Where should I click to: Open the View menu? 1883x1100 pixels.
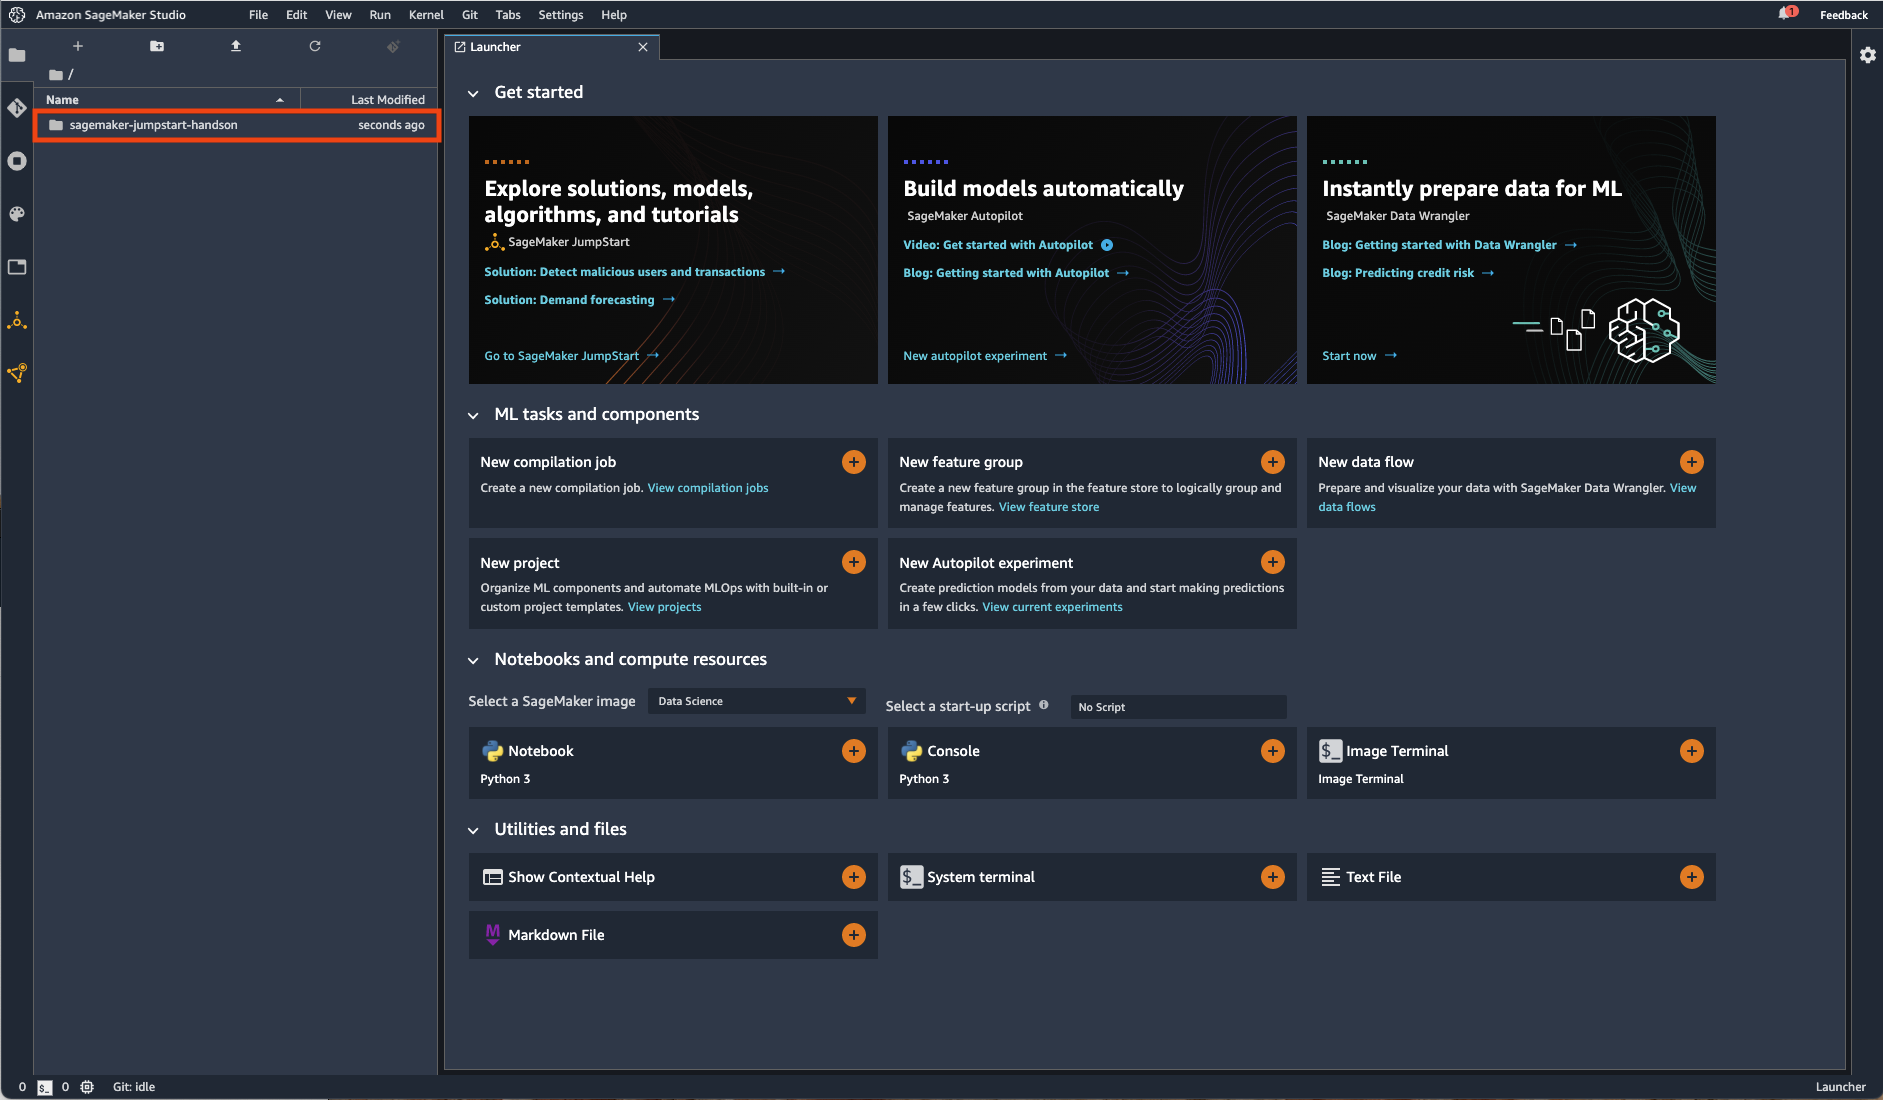click(338, 15)
